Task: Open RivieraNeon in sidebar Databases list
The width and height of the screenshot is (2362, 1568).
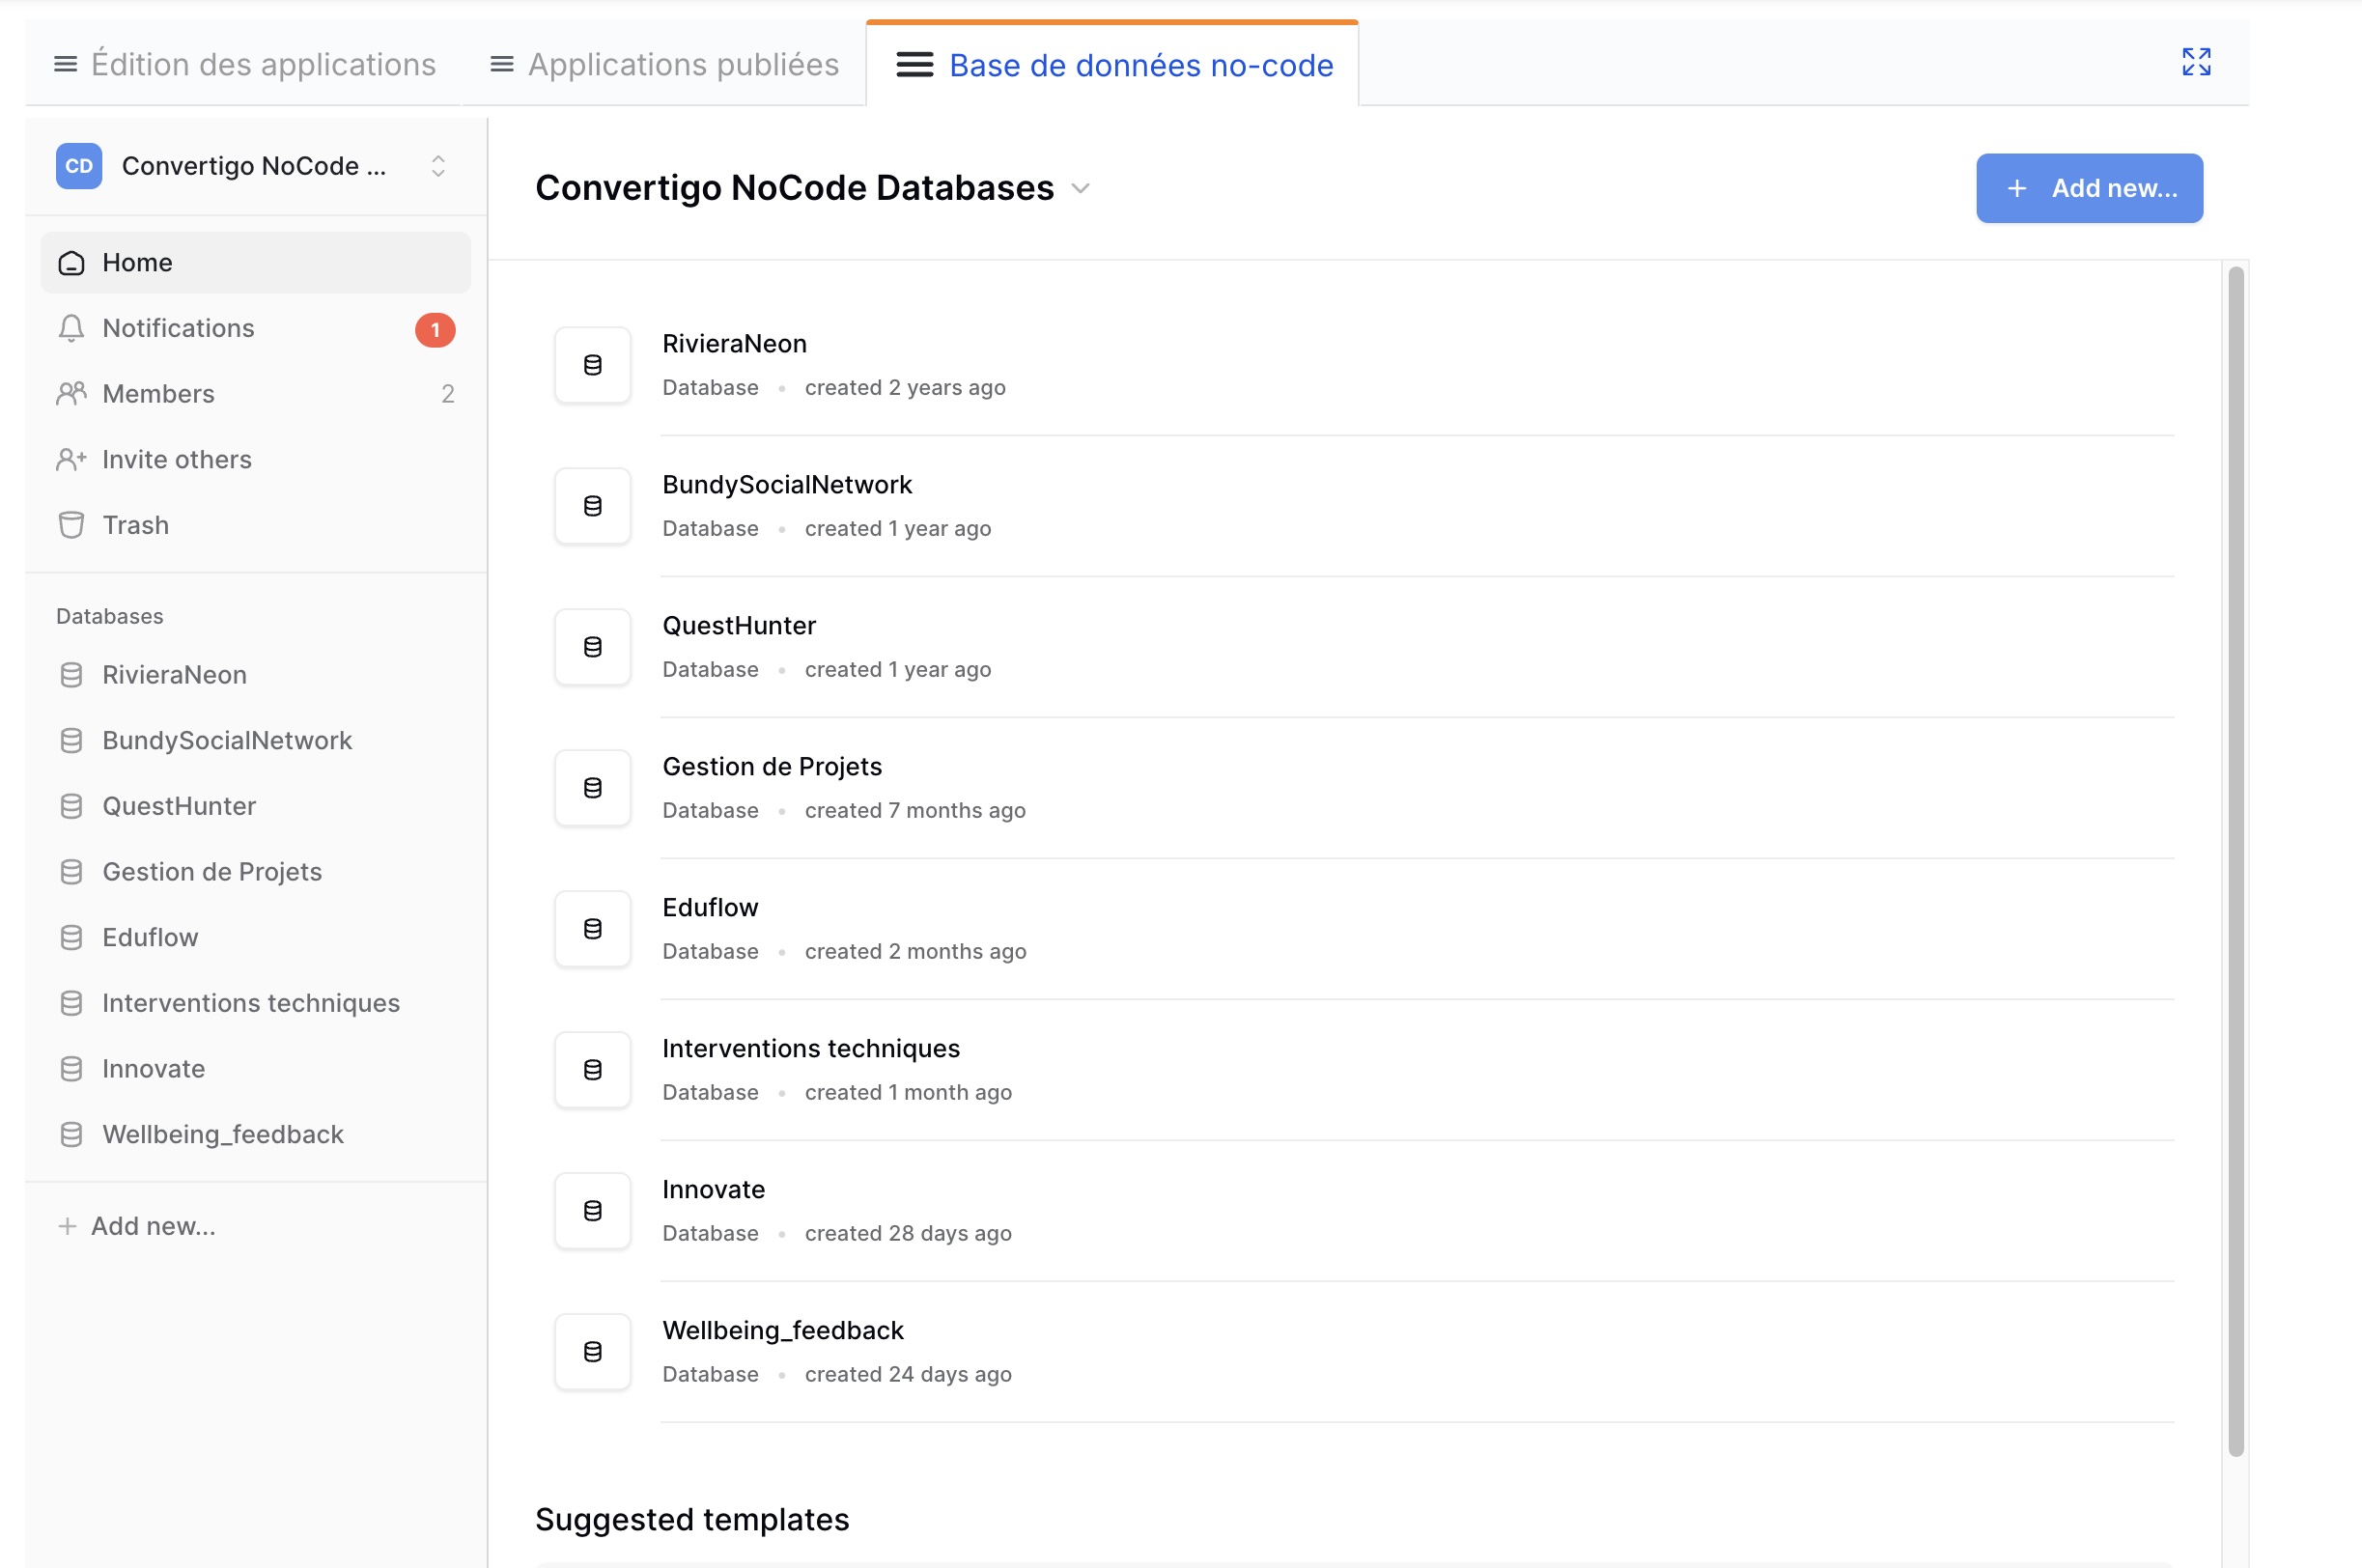Action: pyautogui.click(x=256, y=675)
